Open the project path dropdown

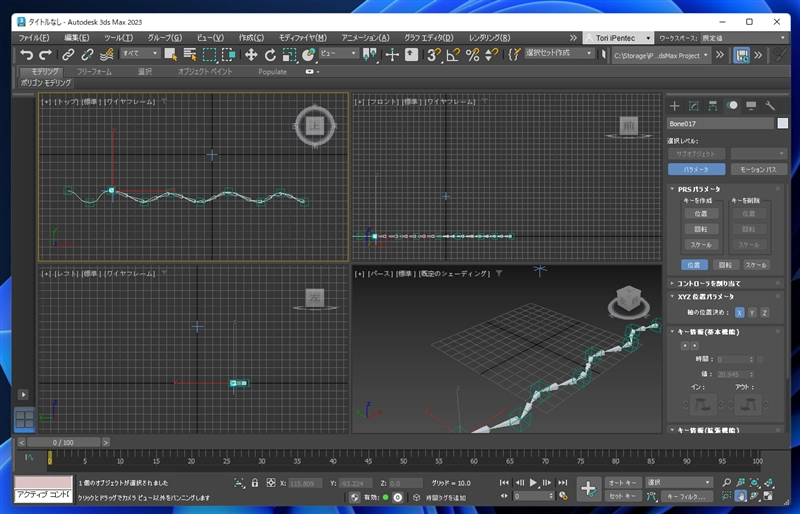pyautogui.click(x=661, y=55)
